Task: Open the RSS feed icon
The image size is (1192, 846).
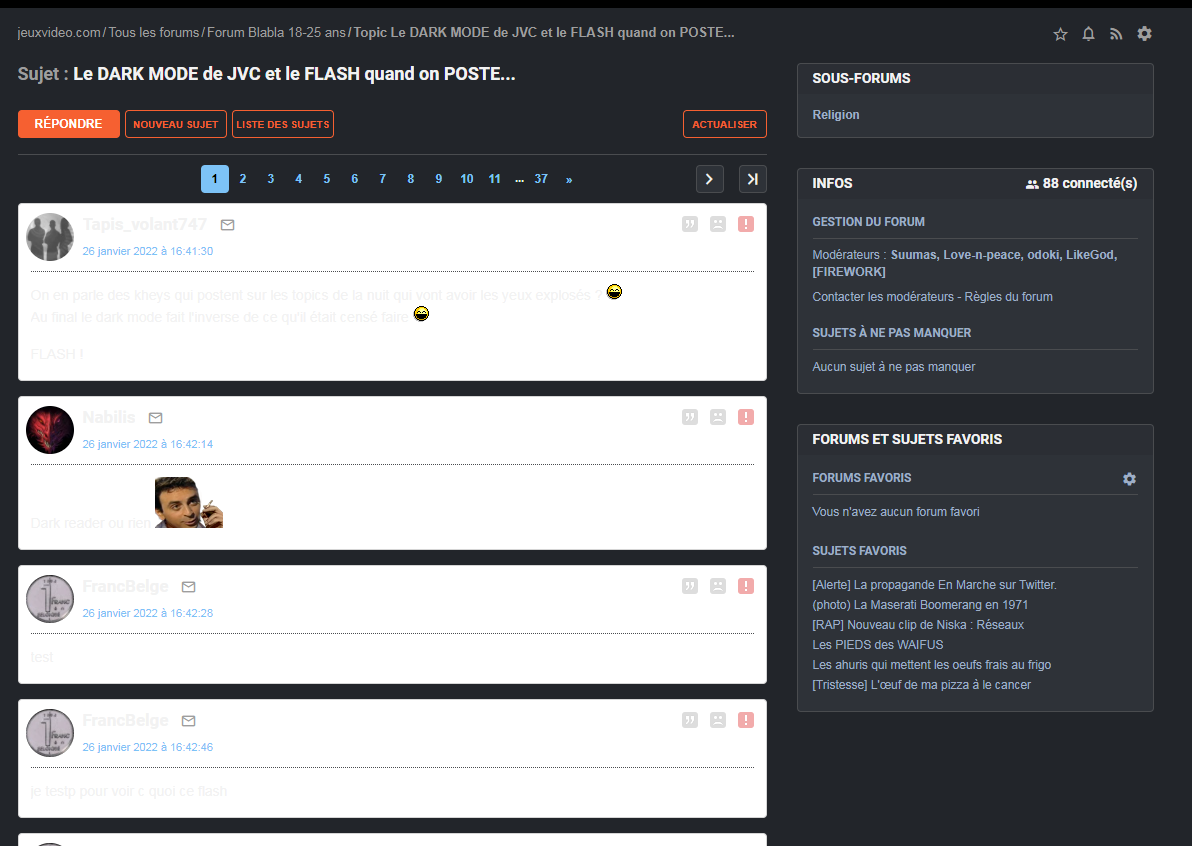Action: click(x=1116, y=33)
